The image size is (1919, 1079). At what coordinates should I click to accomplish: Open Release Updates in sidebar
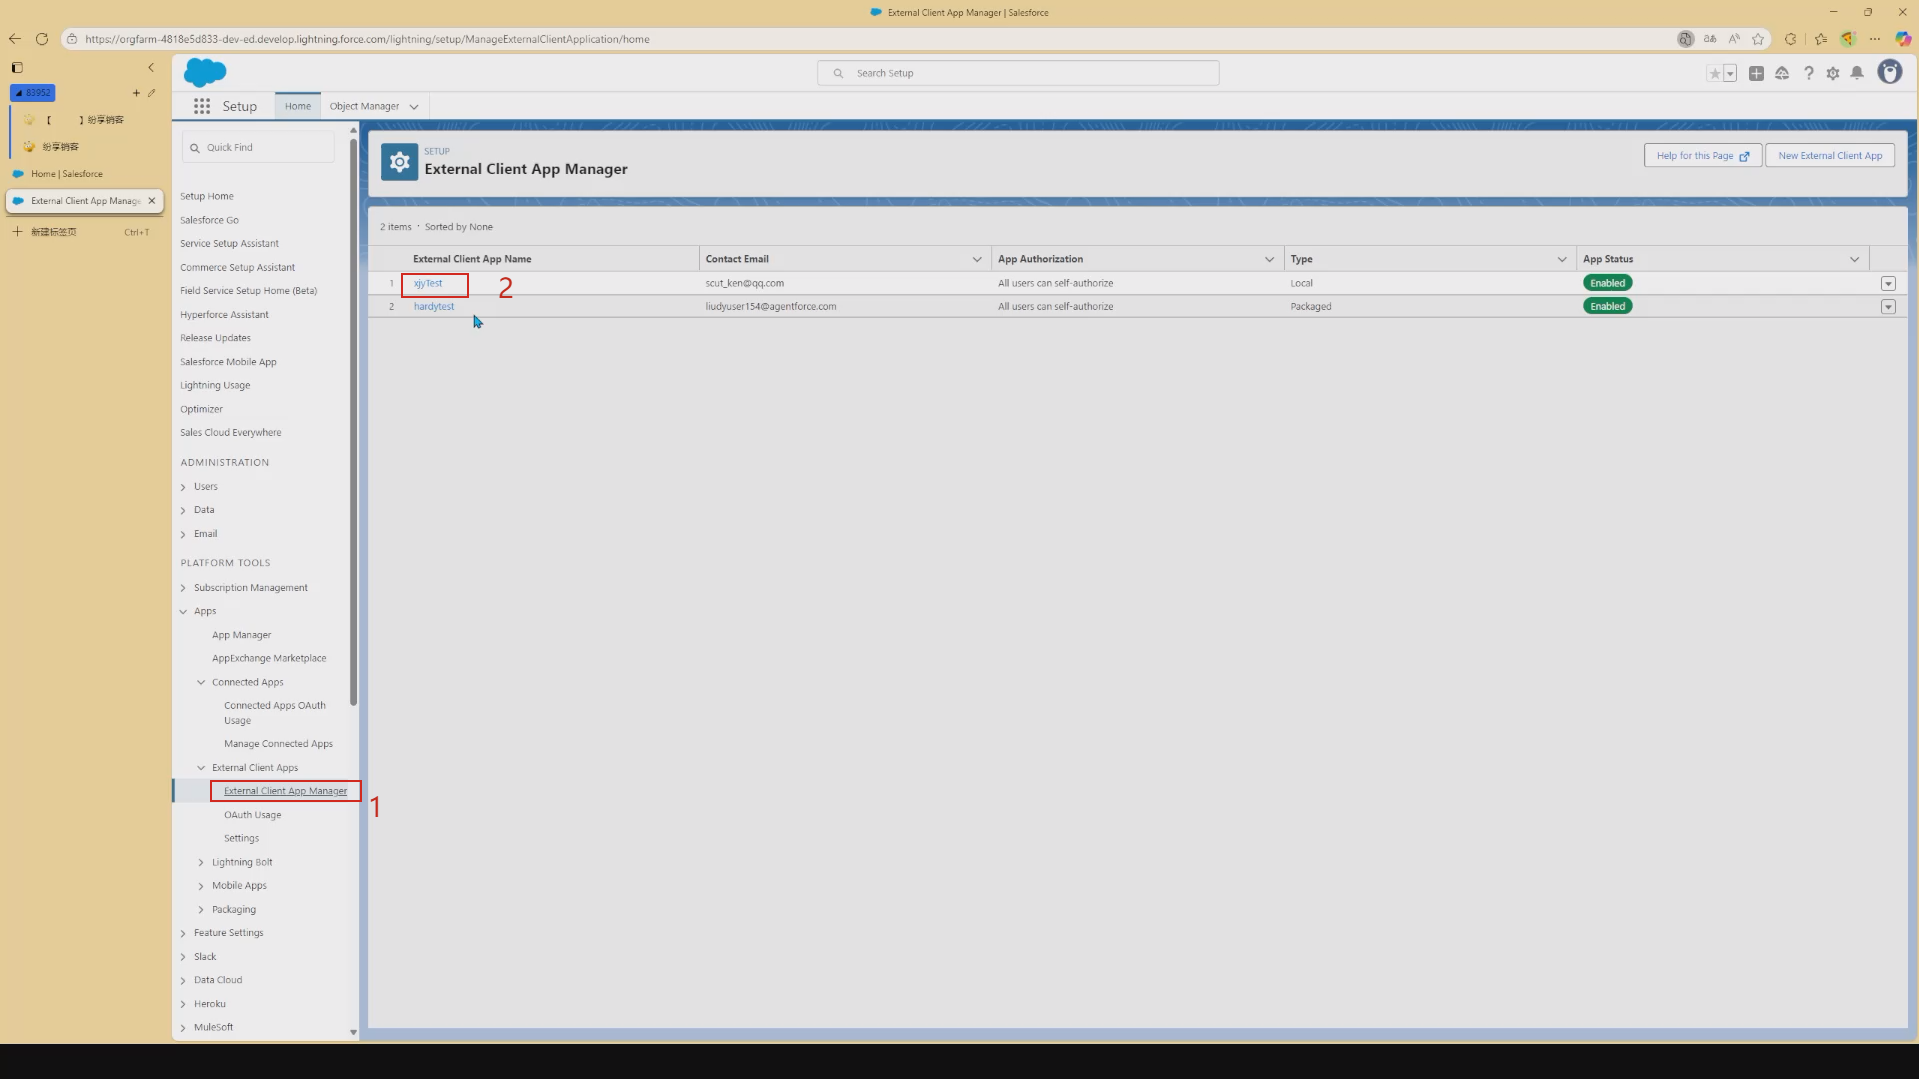click(x=215, y=338)
